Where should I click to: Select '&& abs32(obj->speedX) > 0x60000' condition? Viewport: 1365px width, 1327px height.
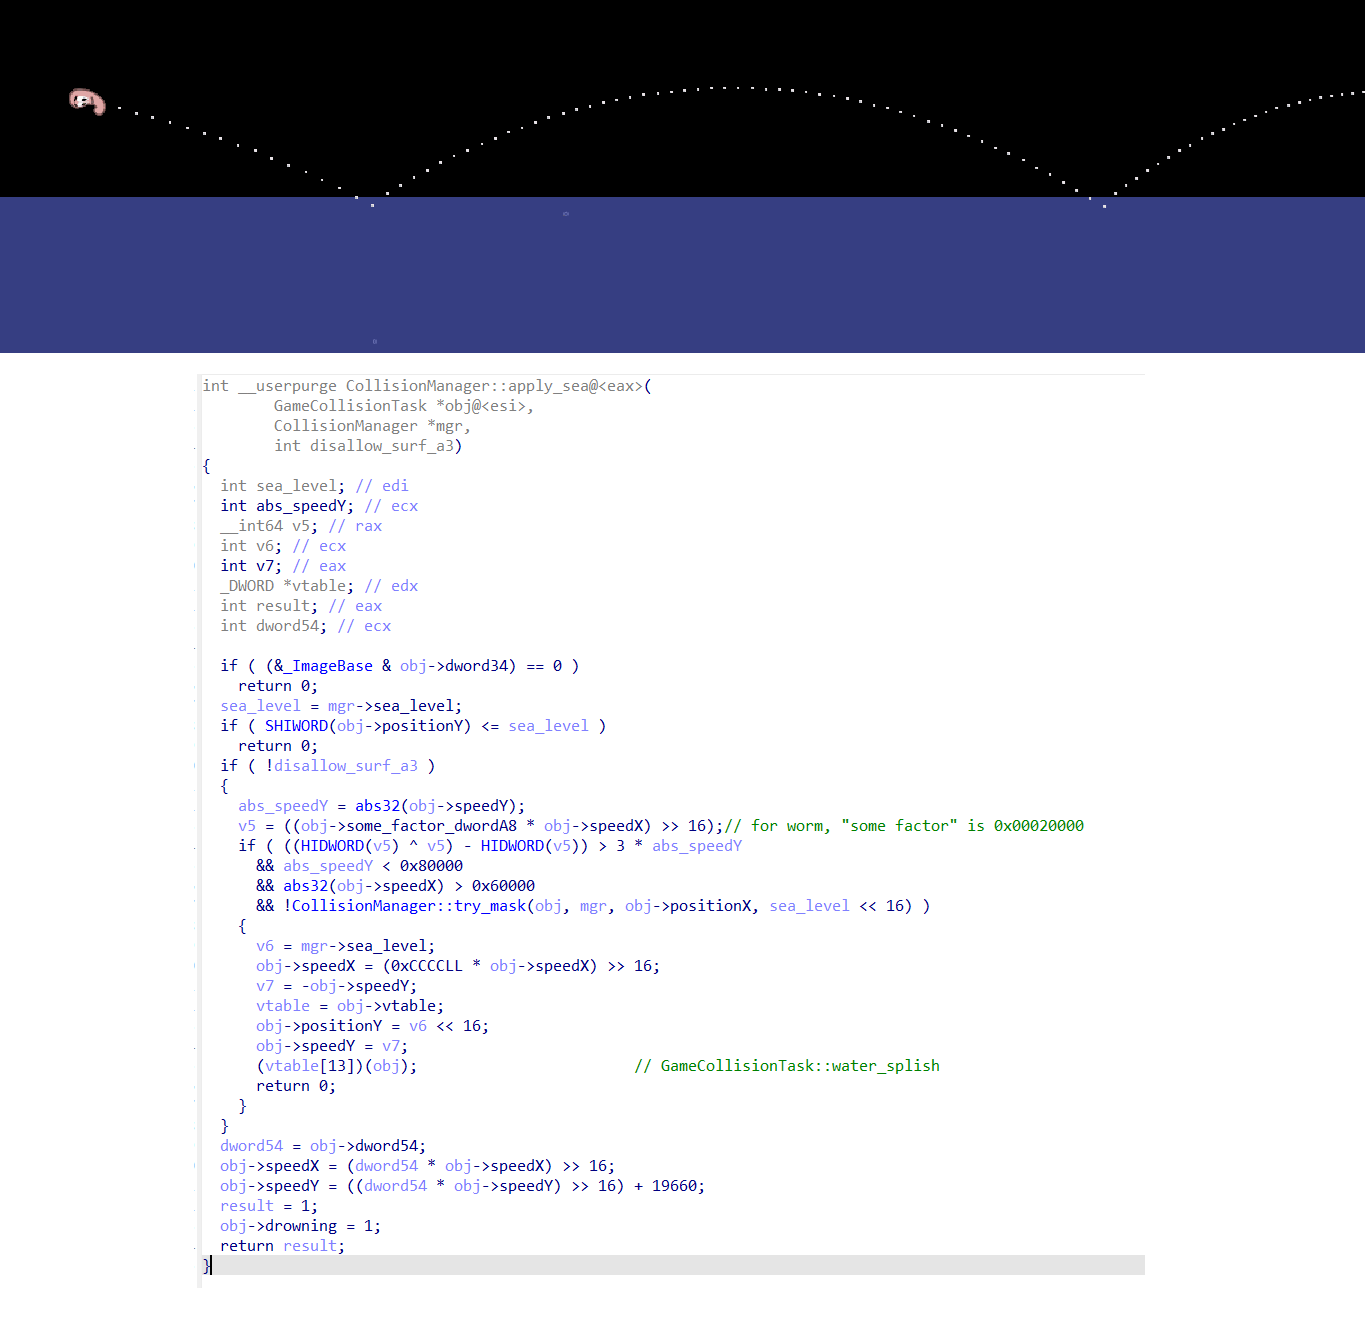tap(396, 886)
